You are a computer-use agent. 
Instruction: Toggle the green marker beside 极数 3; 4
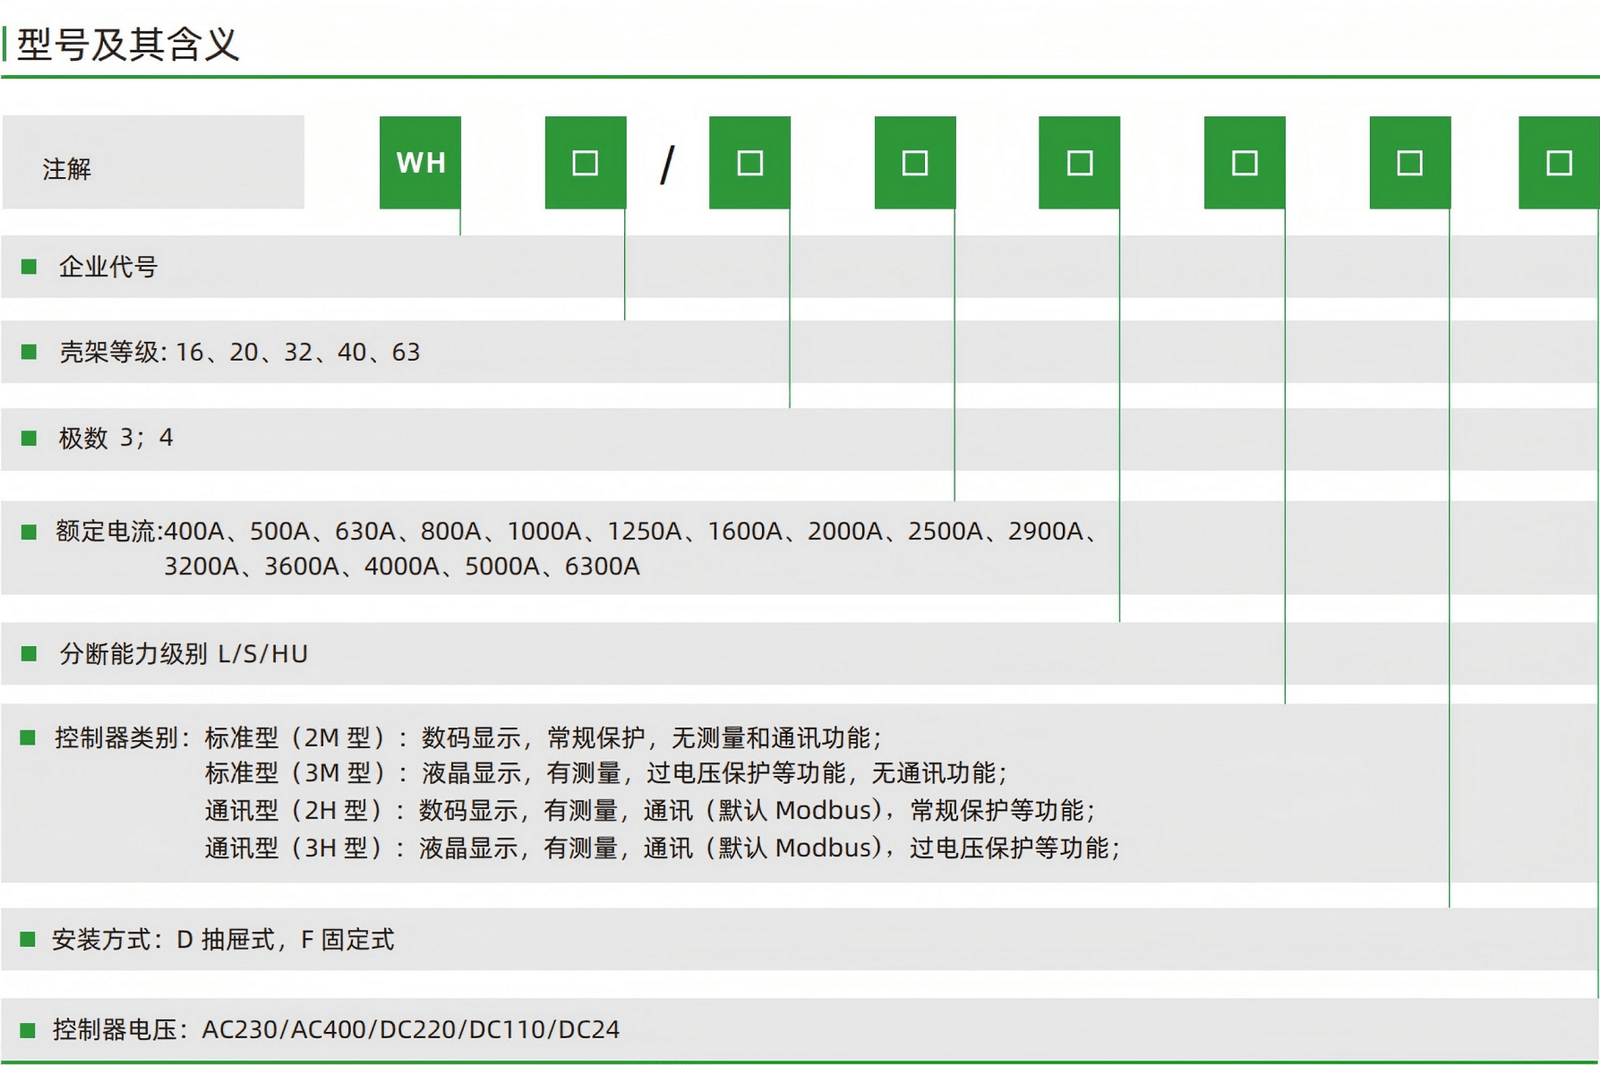(x=29, y=438)
